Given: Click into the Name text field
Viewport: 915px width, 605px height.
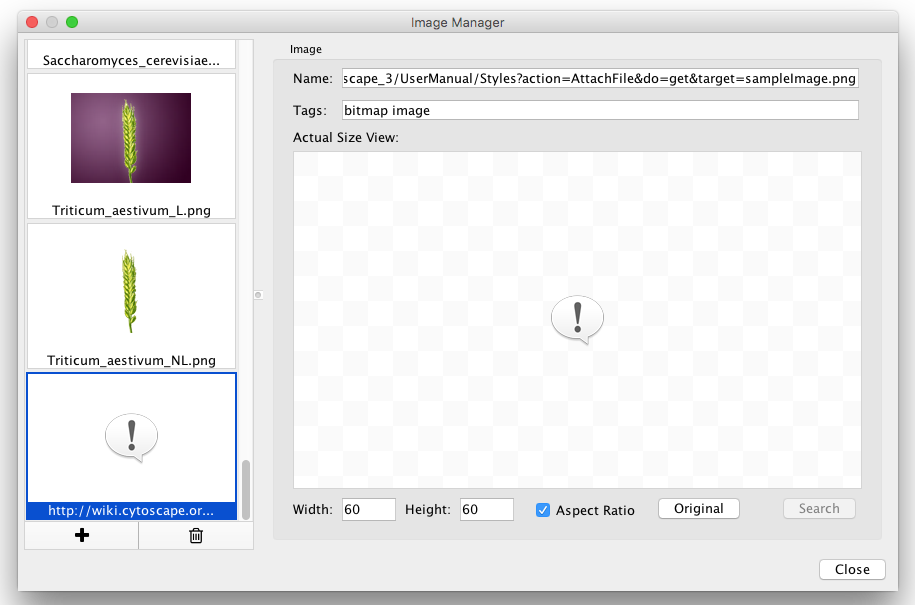Looking at the screenshot, I should click(x=599, y=79).
